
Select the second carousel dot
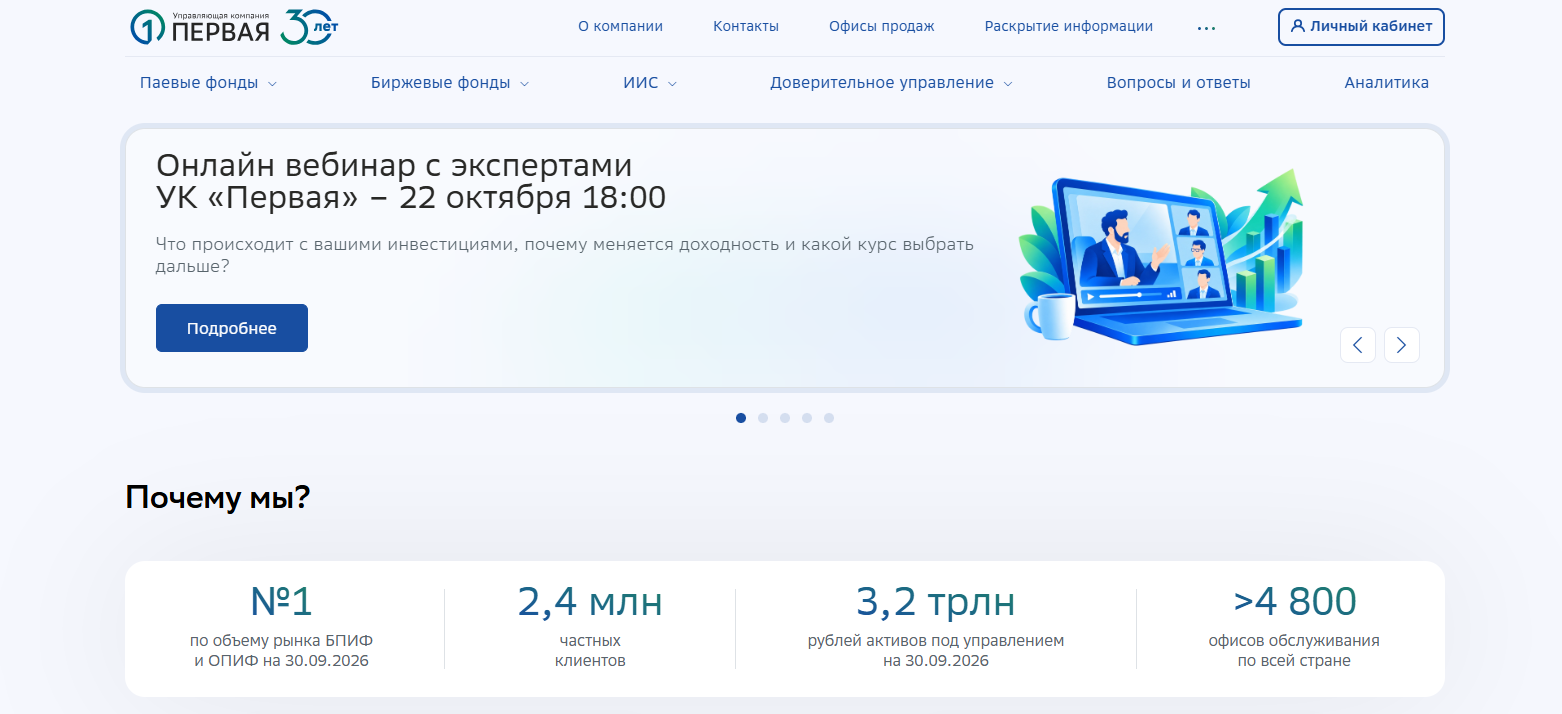[x=763, y=418]
